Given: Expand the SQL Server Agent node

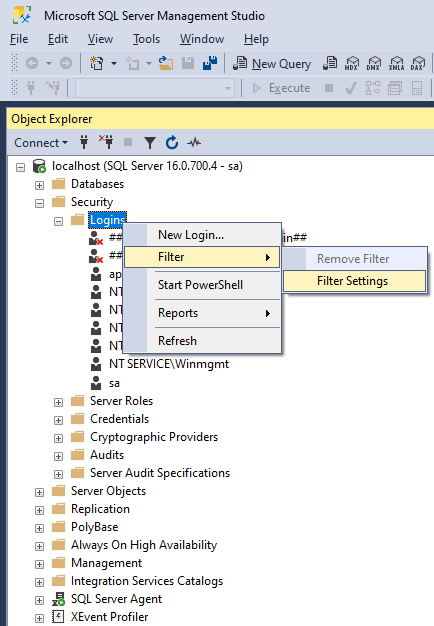Looking at the screenshot, I should coord(39,600).
